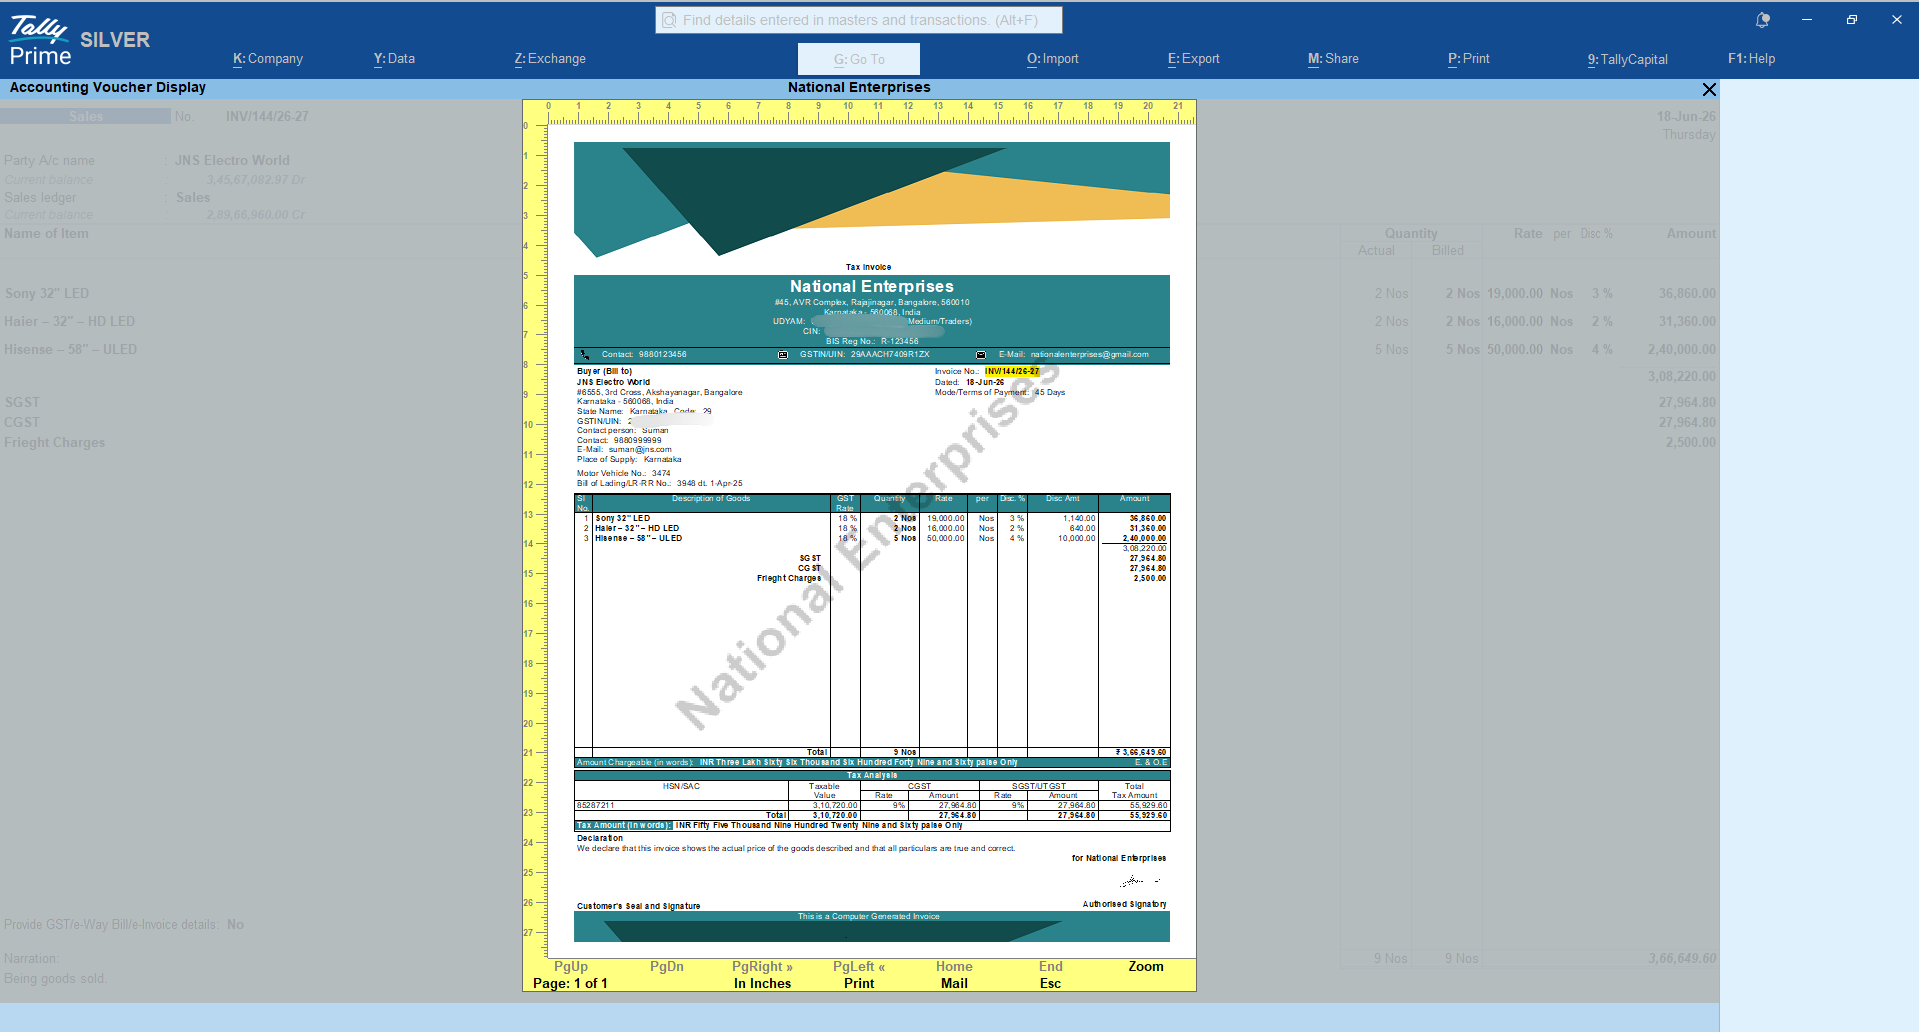The image size is (1919, 1032).
Task: Click the GSTIN/UIN icon on the invoice header
Action: 783,355
